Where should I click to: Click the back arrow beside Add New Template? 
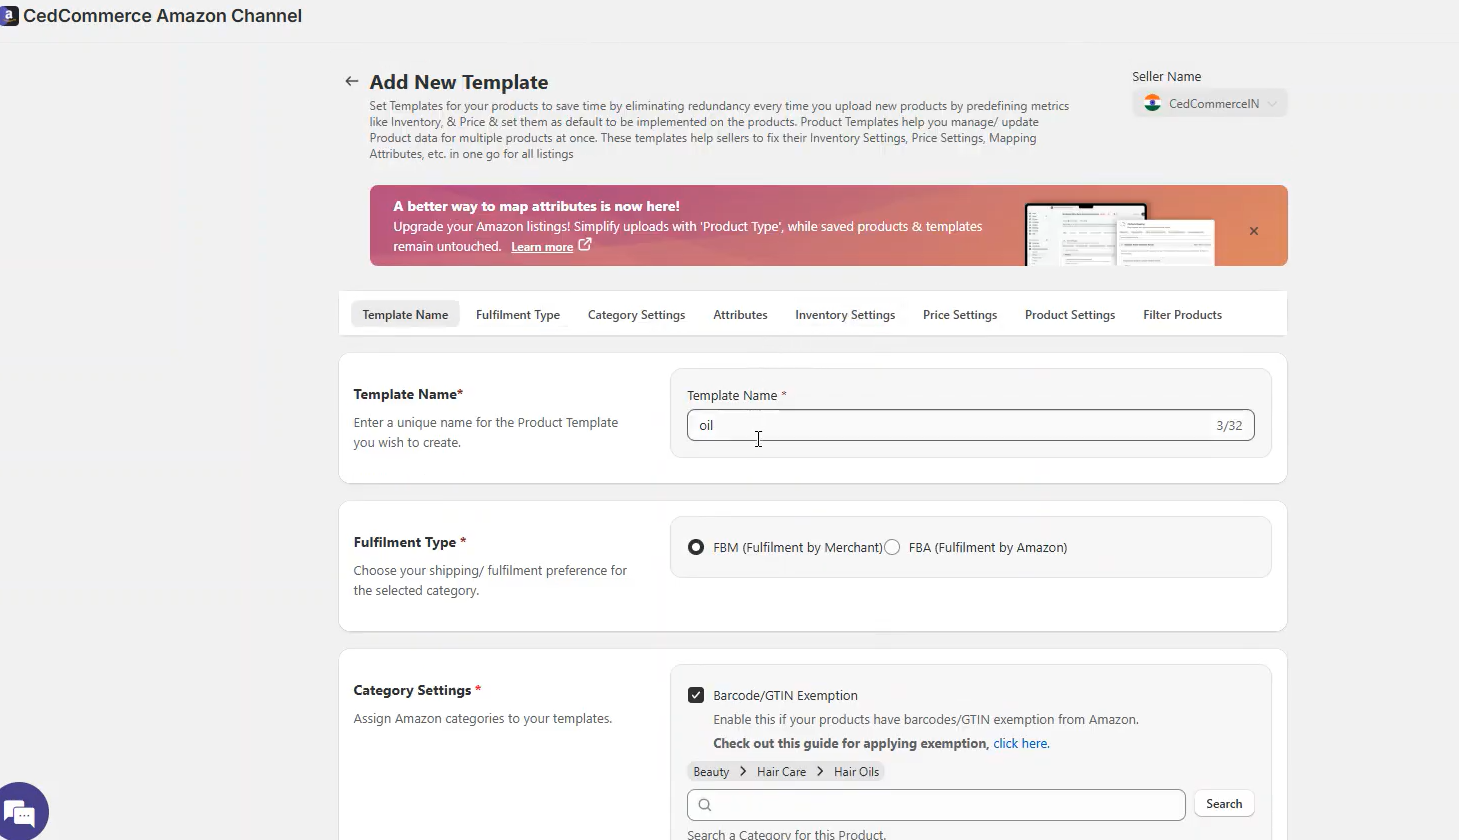351,82
